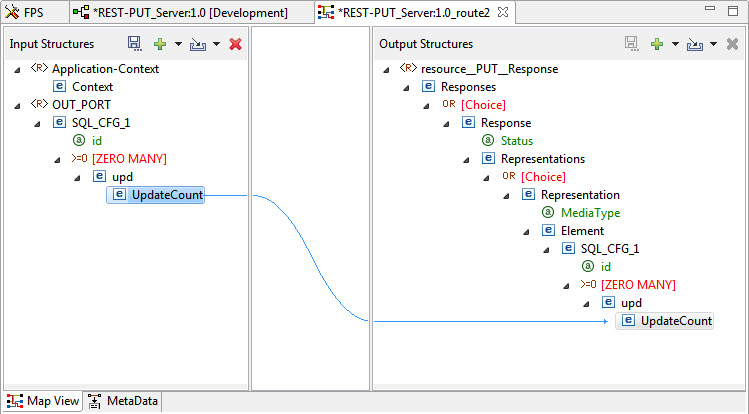The image size is (749, 414).
Task: Select the output id attribute
Action: coord(606,267)
